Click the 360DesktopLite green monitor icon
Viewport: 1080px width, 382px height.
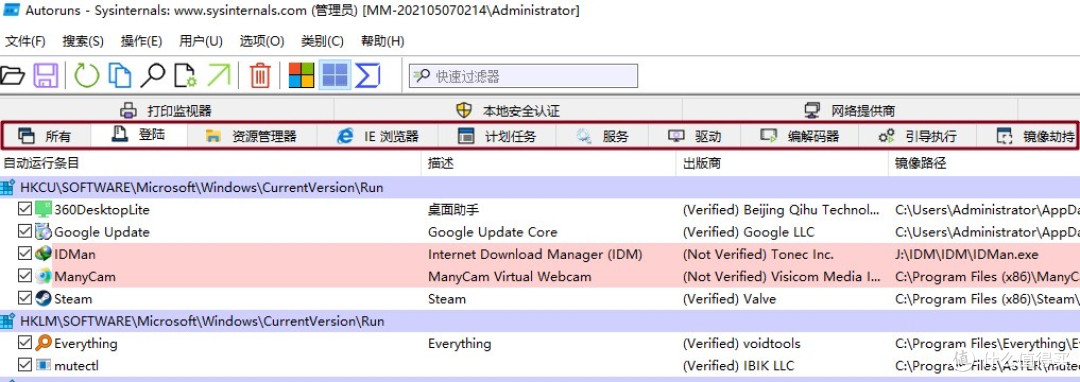(x=43, y=209)
